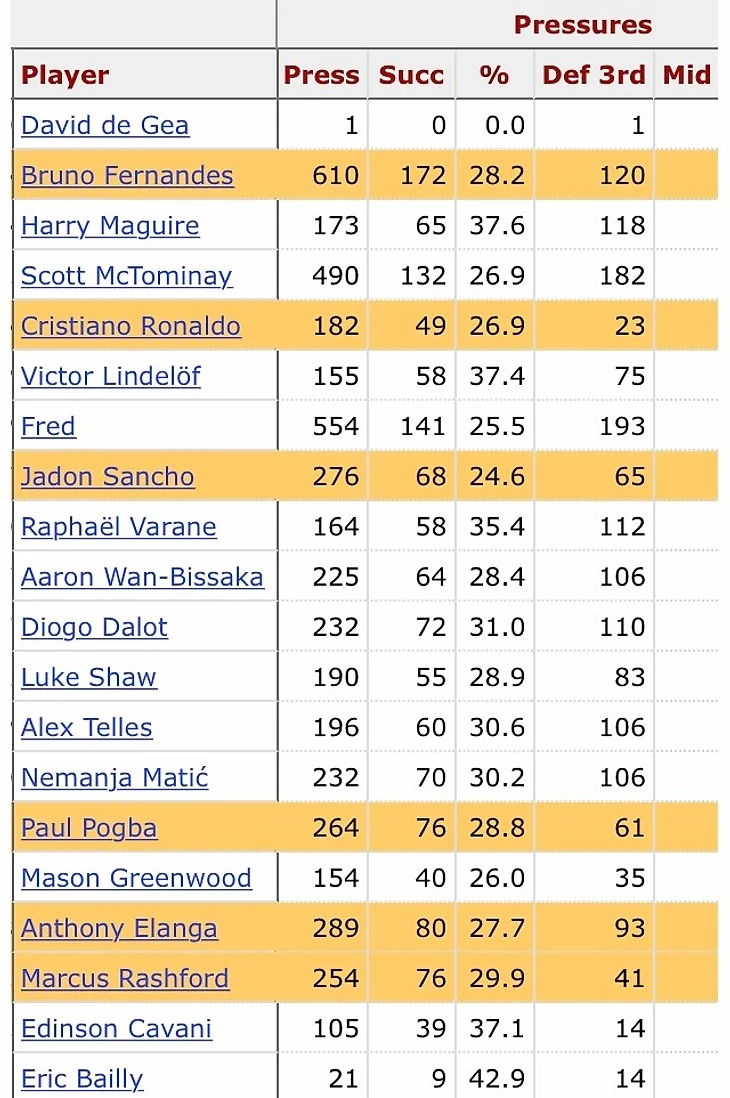Open Jadon Sancho player page
The width and height of the screenshot is (730, 1098).
[x=108, y=477]
